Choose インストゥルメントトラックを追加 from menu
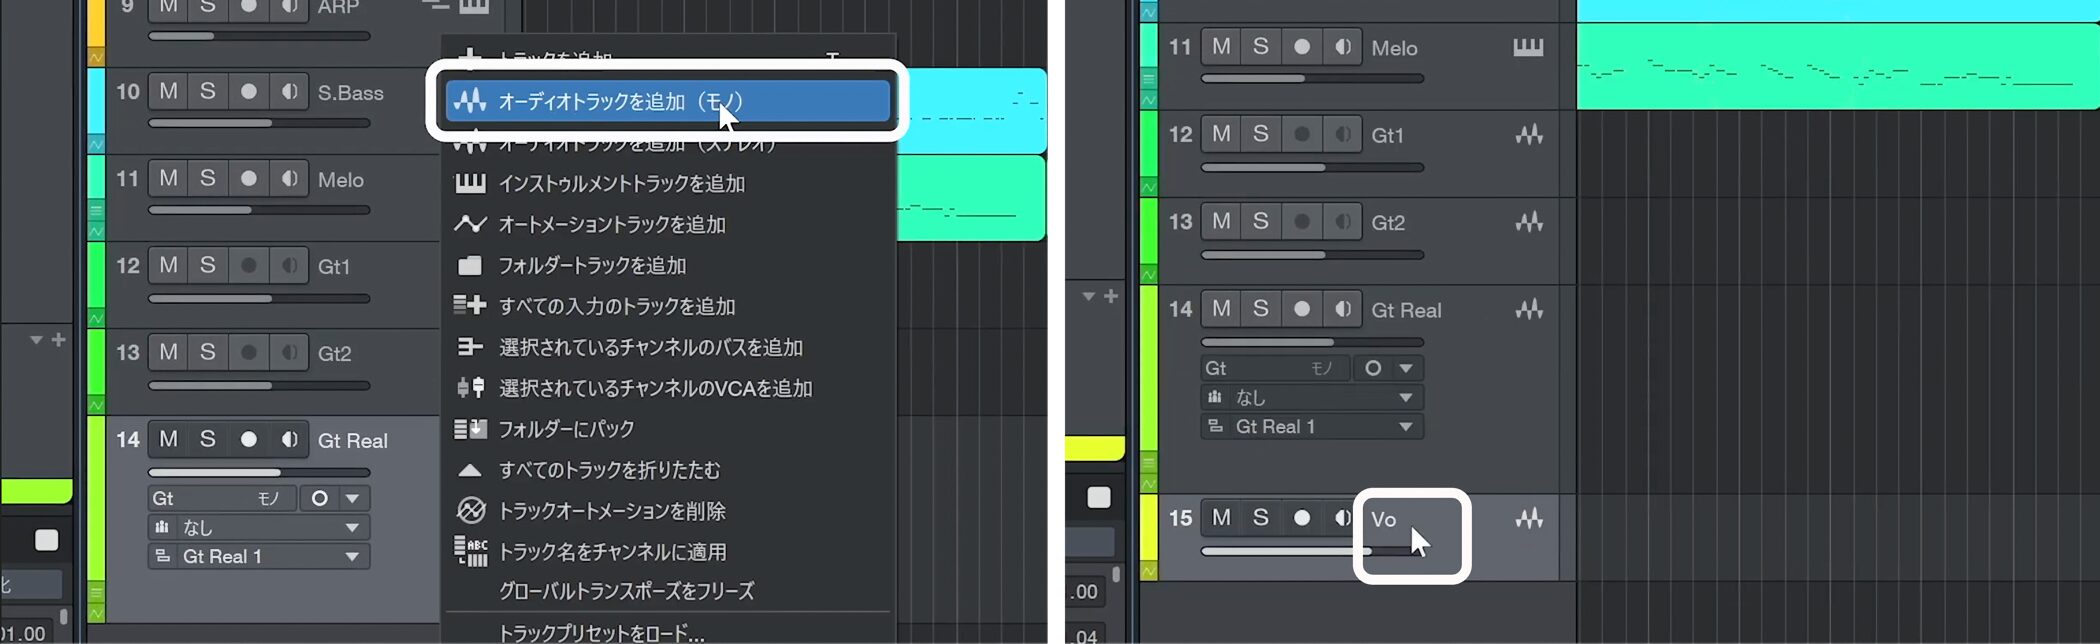 [x=620, y=184]
